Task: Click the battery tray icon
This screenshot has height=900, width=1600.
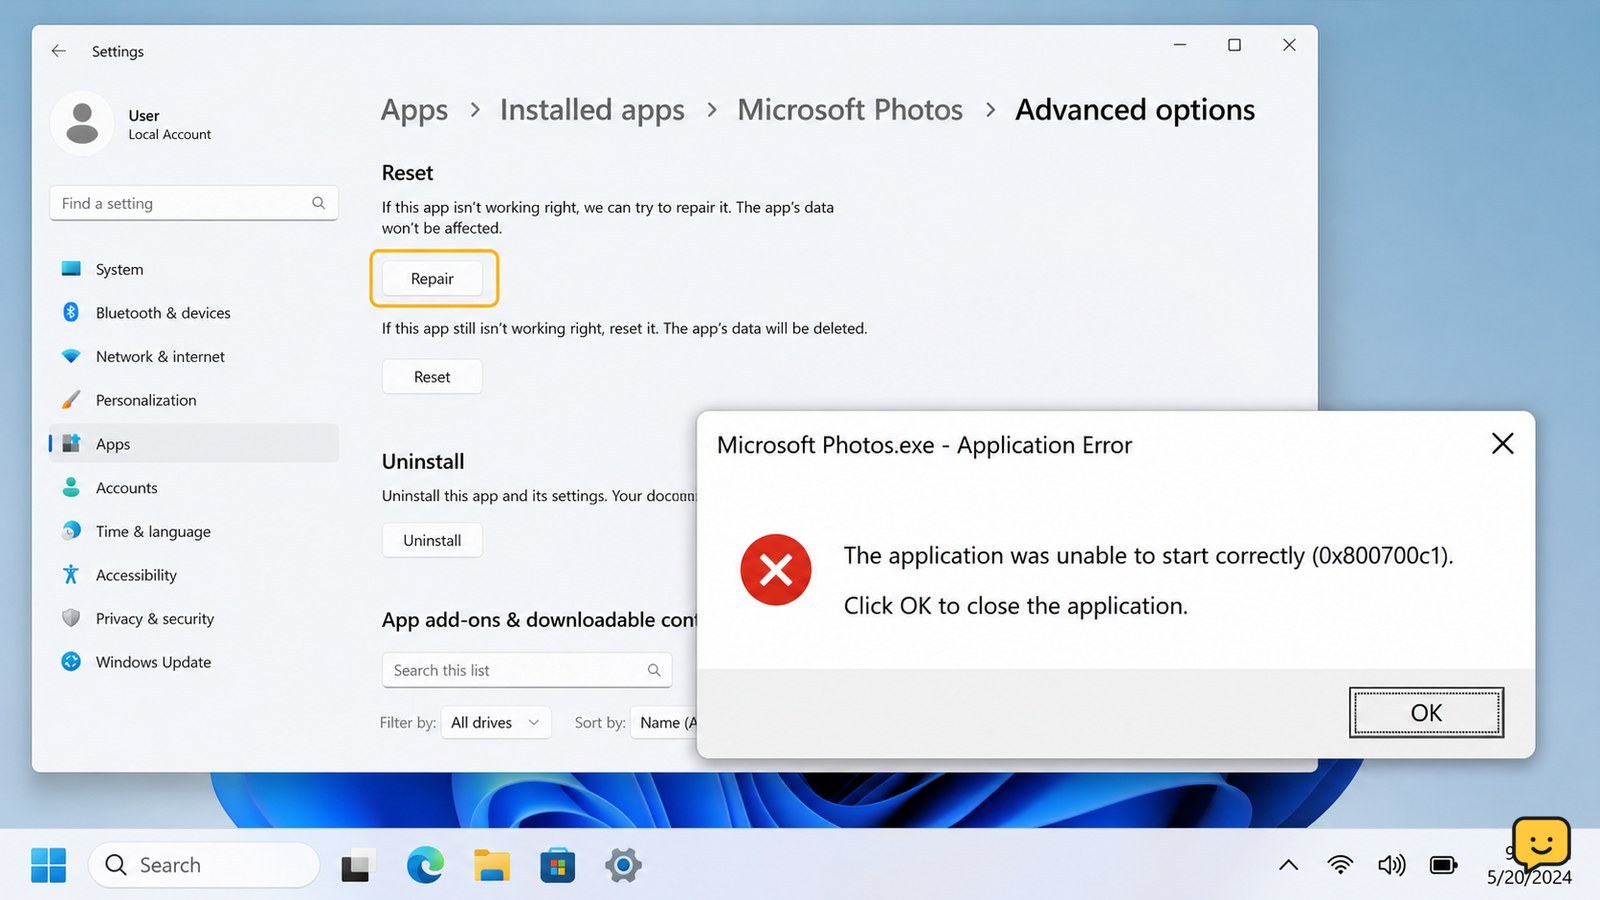Action: point(1443,865)
